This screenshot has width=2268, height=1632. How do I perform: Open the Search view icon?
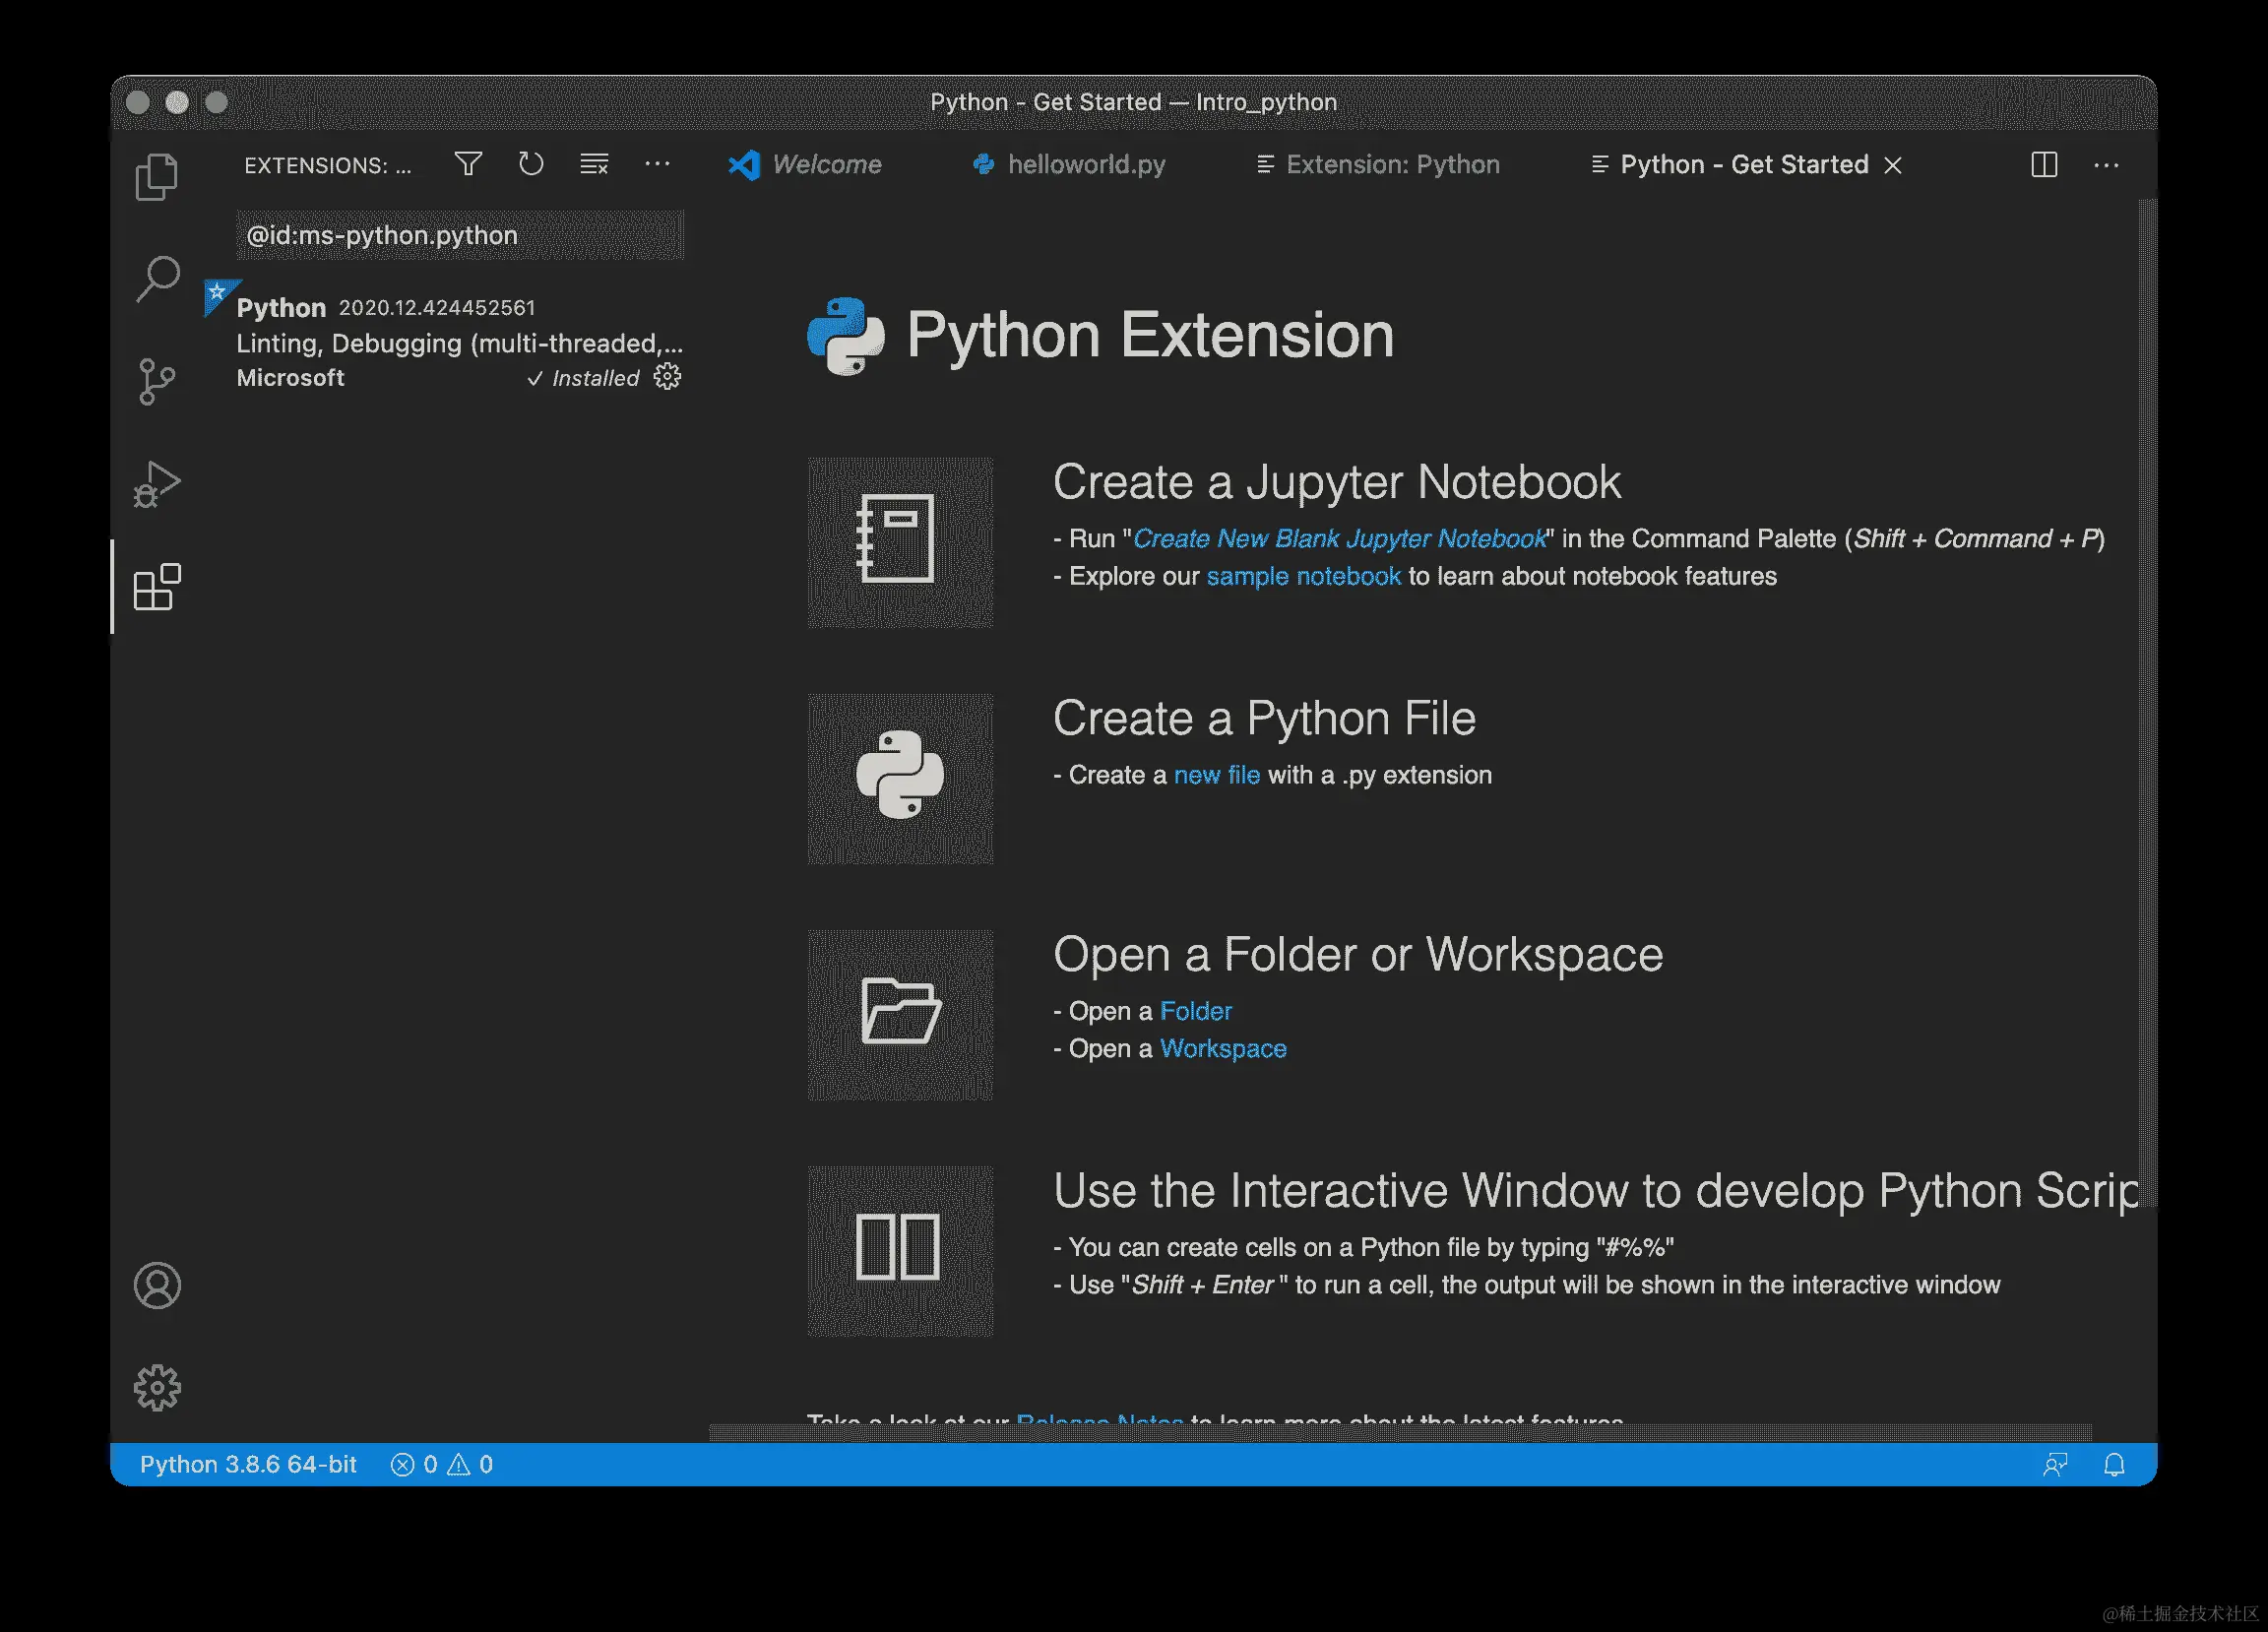(157, 278)
